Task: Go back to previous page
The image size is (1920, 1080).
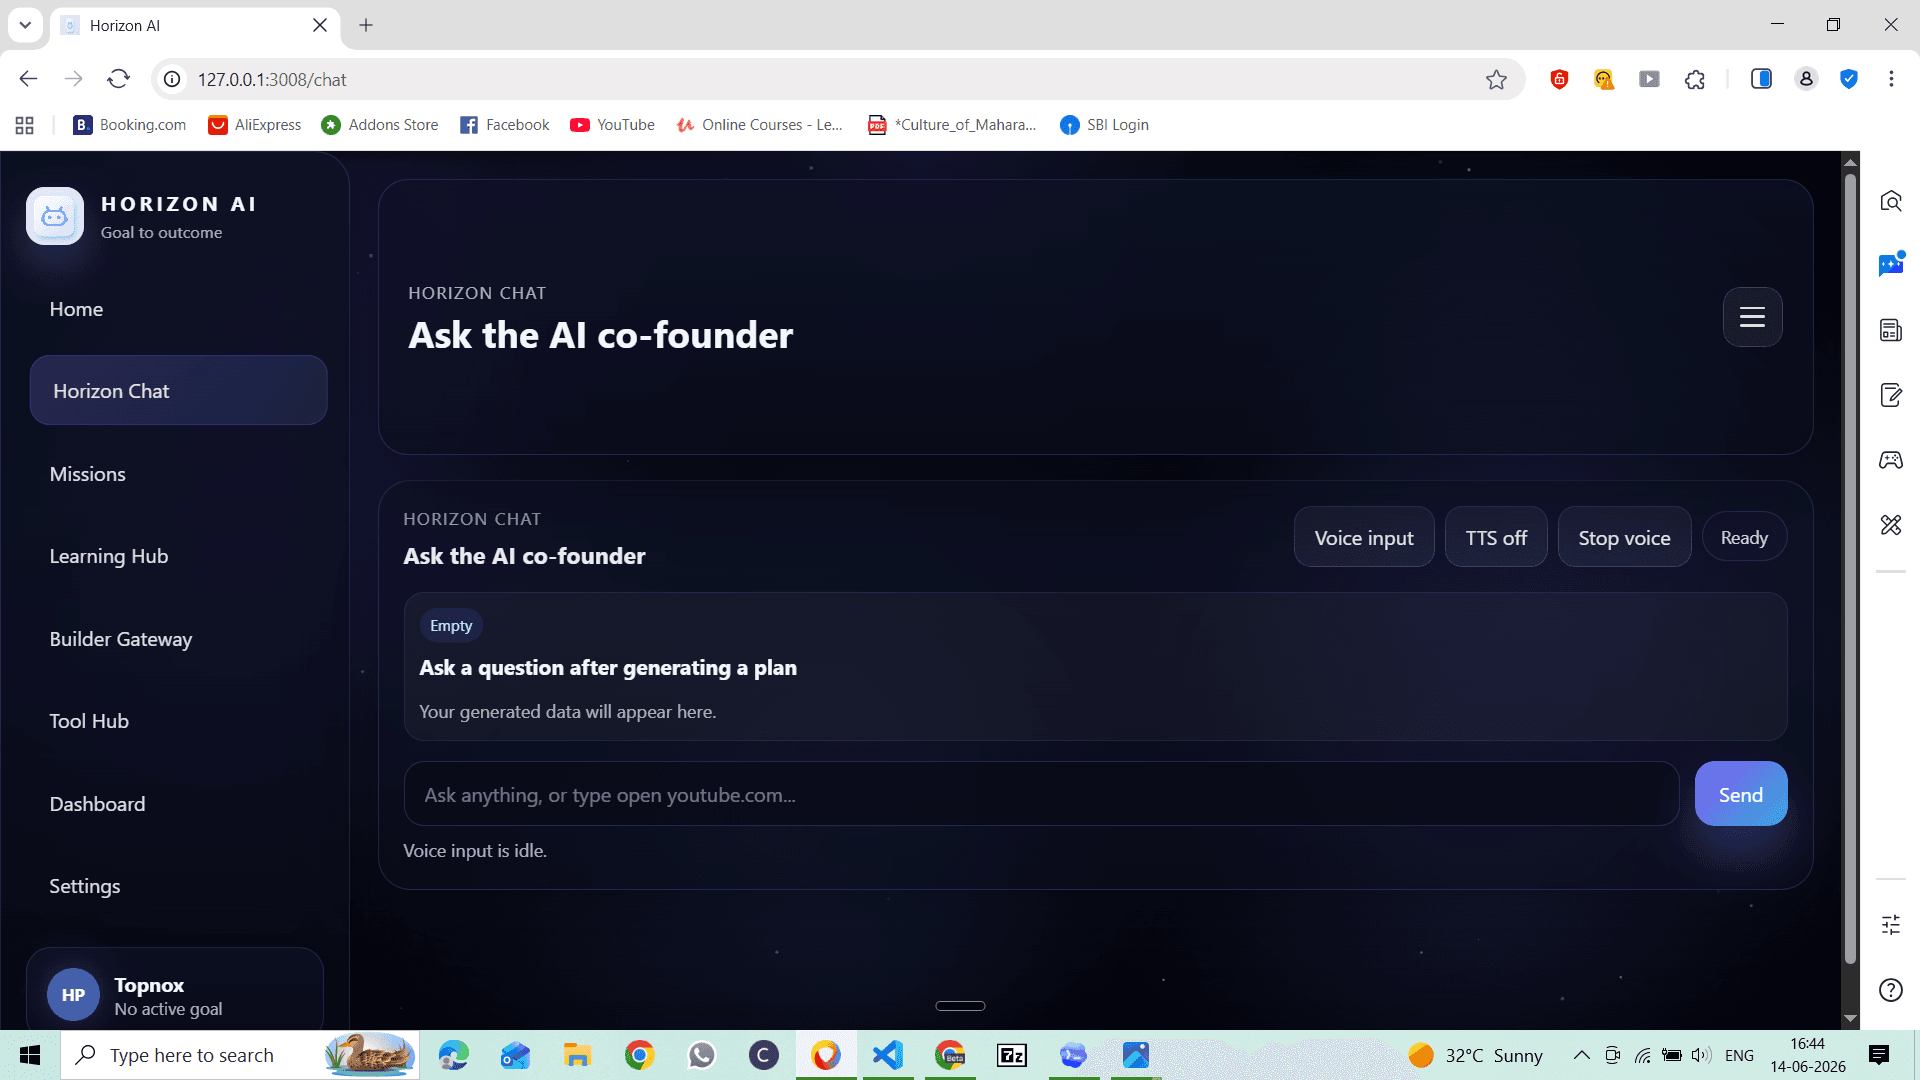Action: [x=28, y=79]
